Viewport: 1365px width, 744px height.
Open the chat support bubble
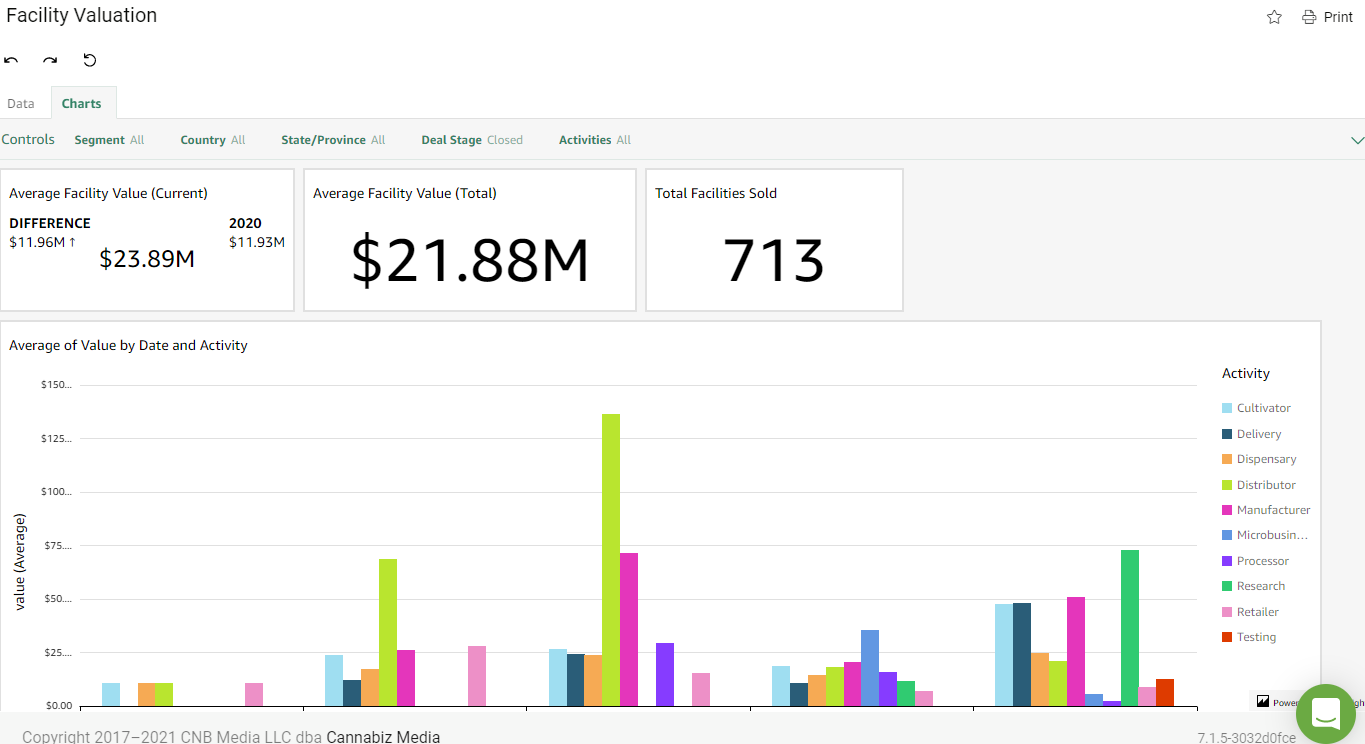(x=1325, y=713)
